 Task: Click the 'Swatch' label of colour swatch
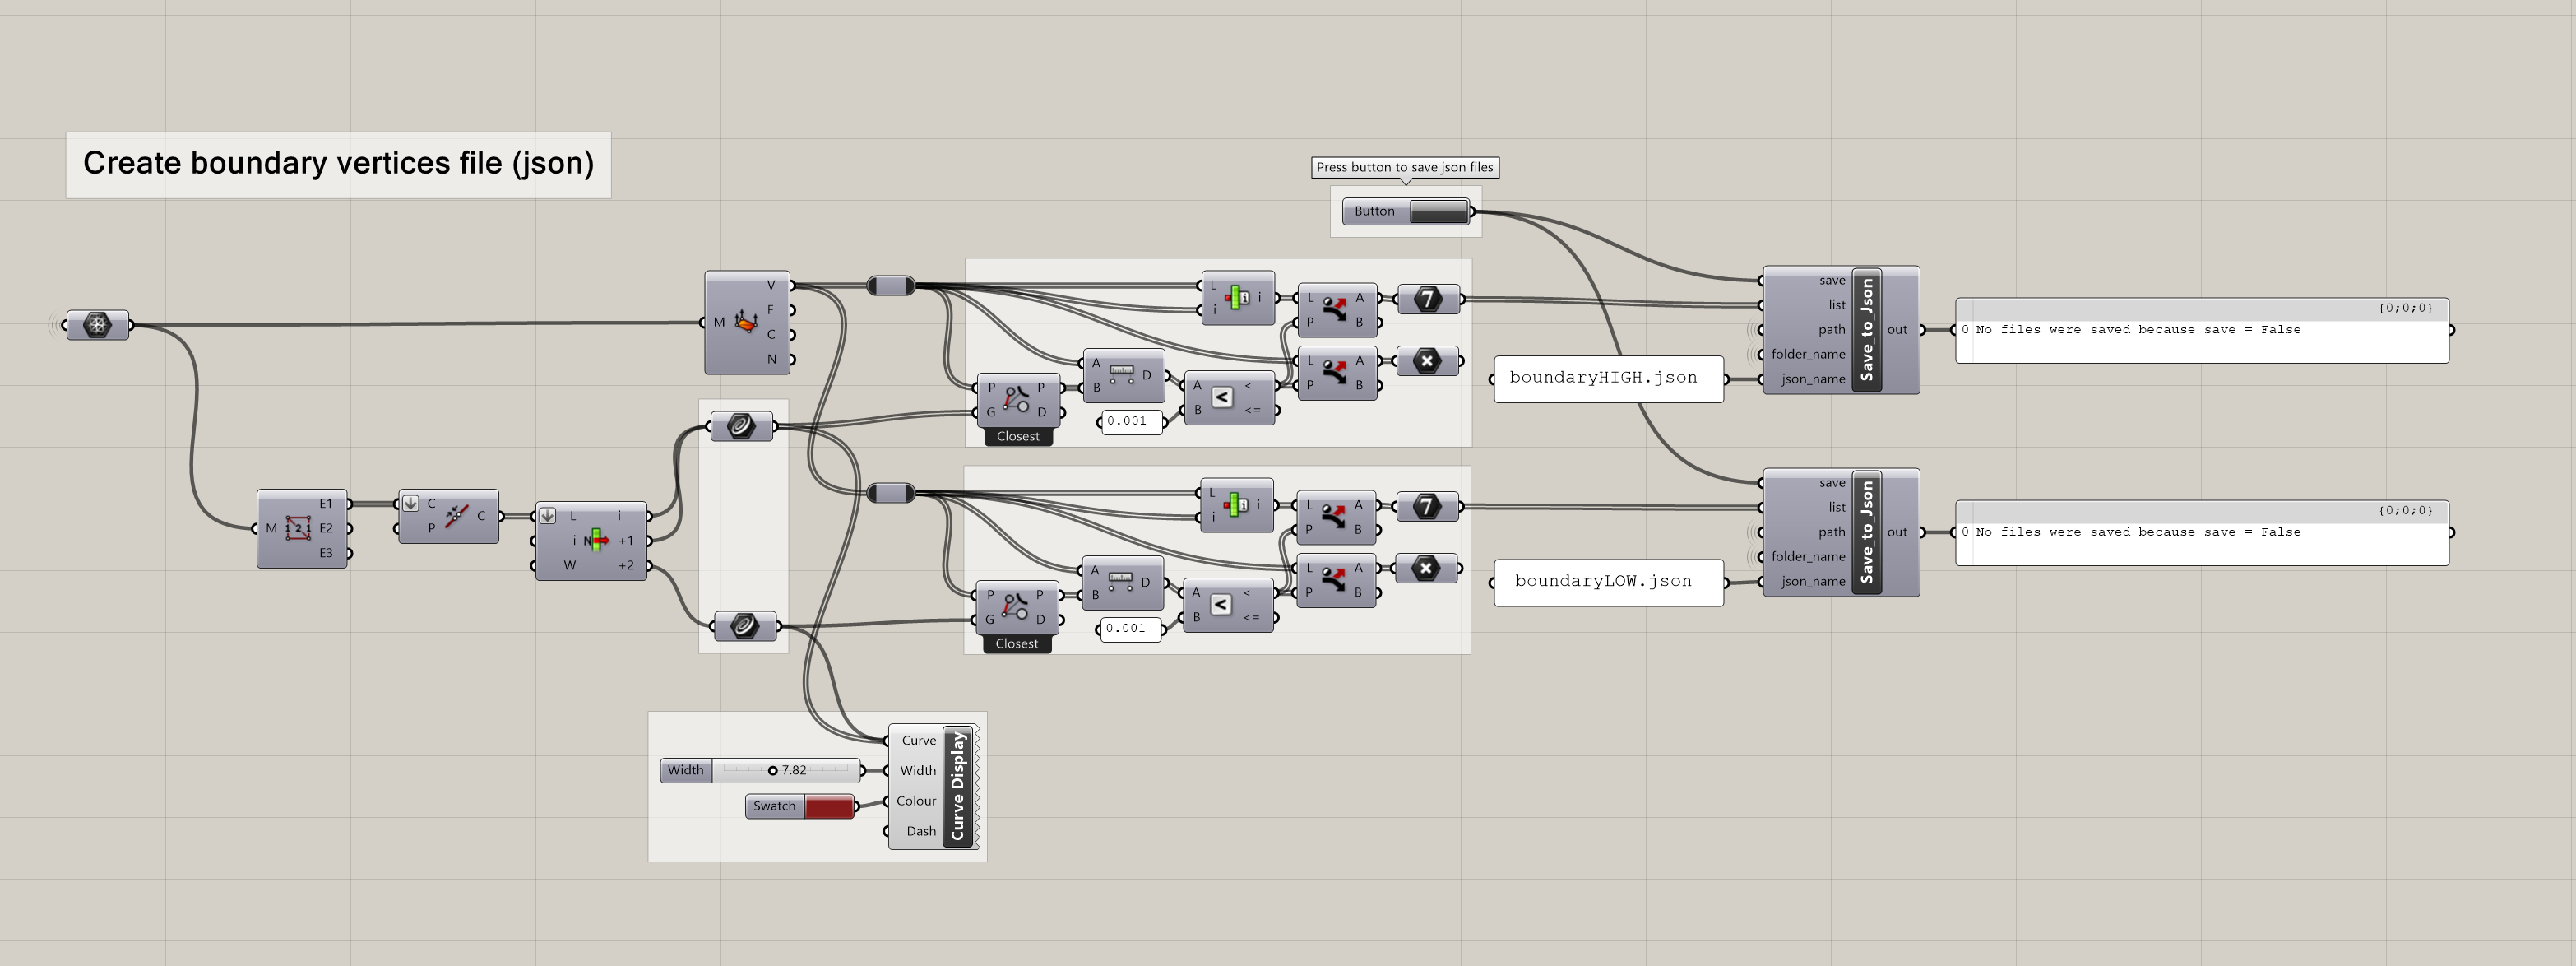coord(774,806)
